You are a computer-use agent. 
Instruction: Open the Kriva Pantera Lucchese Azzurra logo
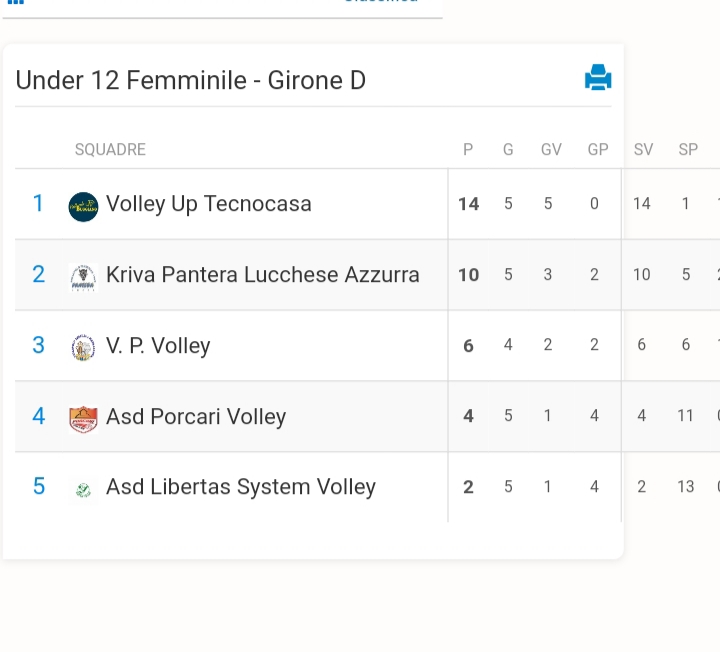(83, 277)
